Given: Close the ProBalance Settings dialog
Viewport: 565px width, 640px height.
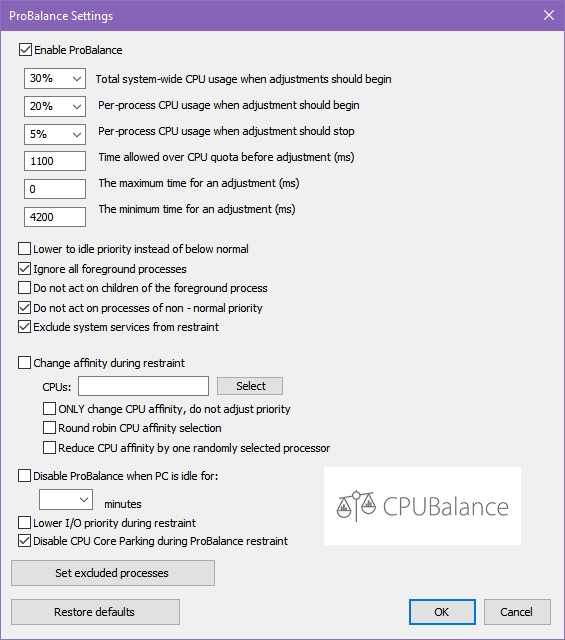Looking at the screenshot, I should (549, 15).
